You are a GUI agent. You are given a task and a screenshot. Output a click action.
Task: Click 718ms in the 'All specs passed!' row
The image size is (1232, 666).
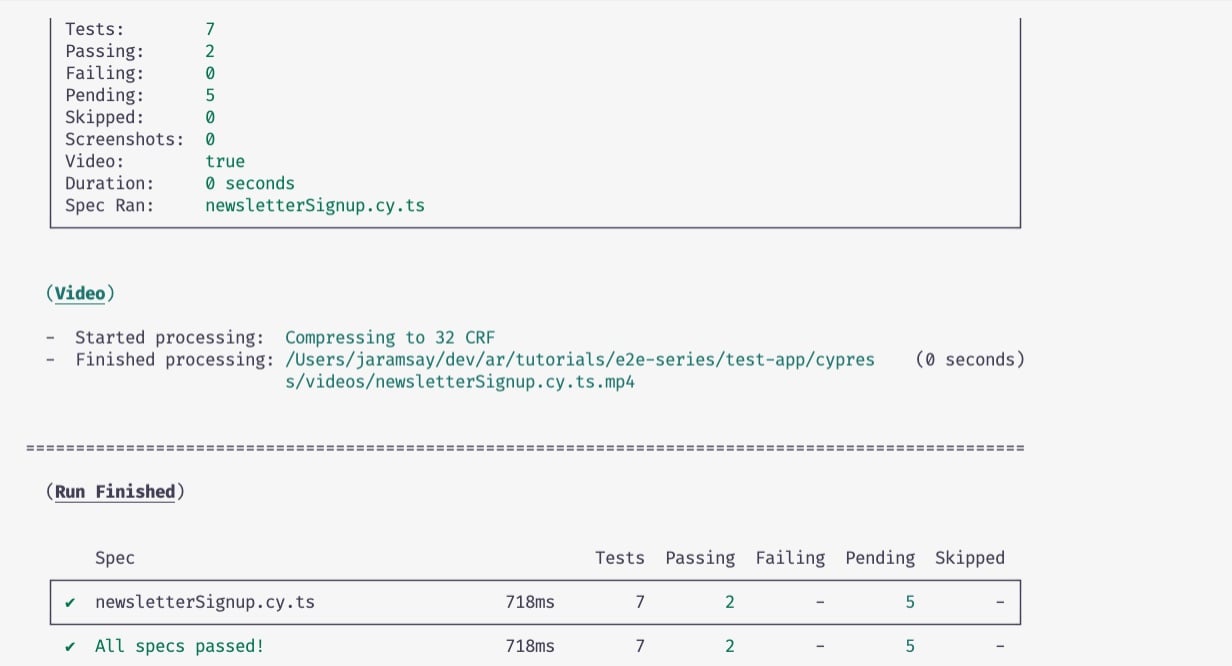click(530, 646)
